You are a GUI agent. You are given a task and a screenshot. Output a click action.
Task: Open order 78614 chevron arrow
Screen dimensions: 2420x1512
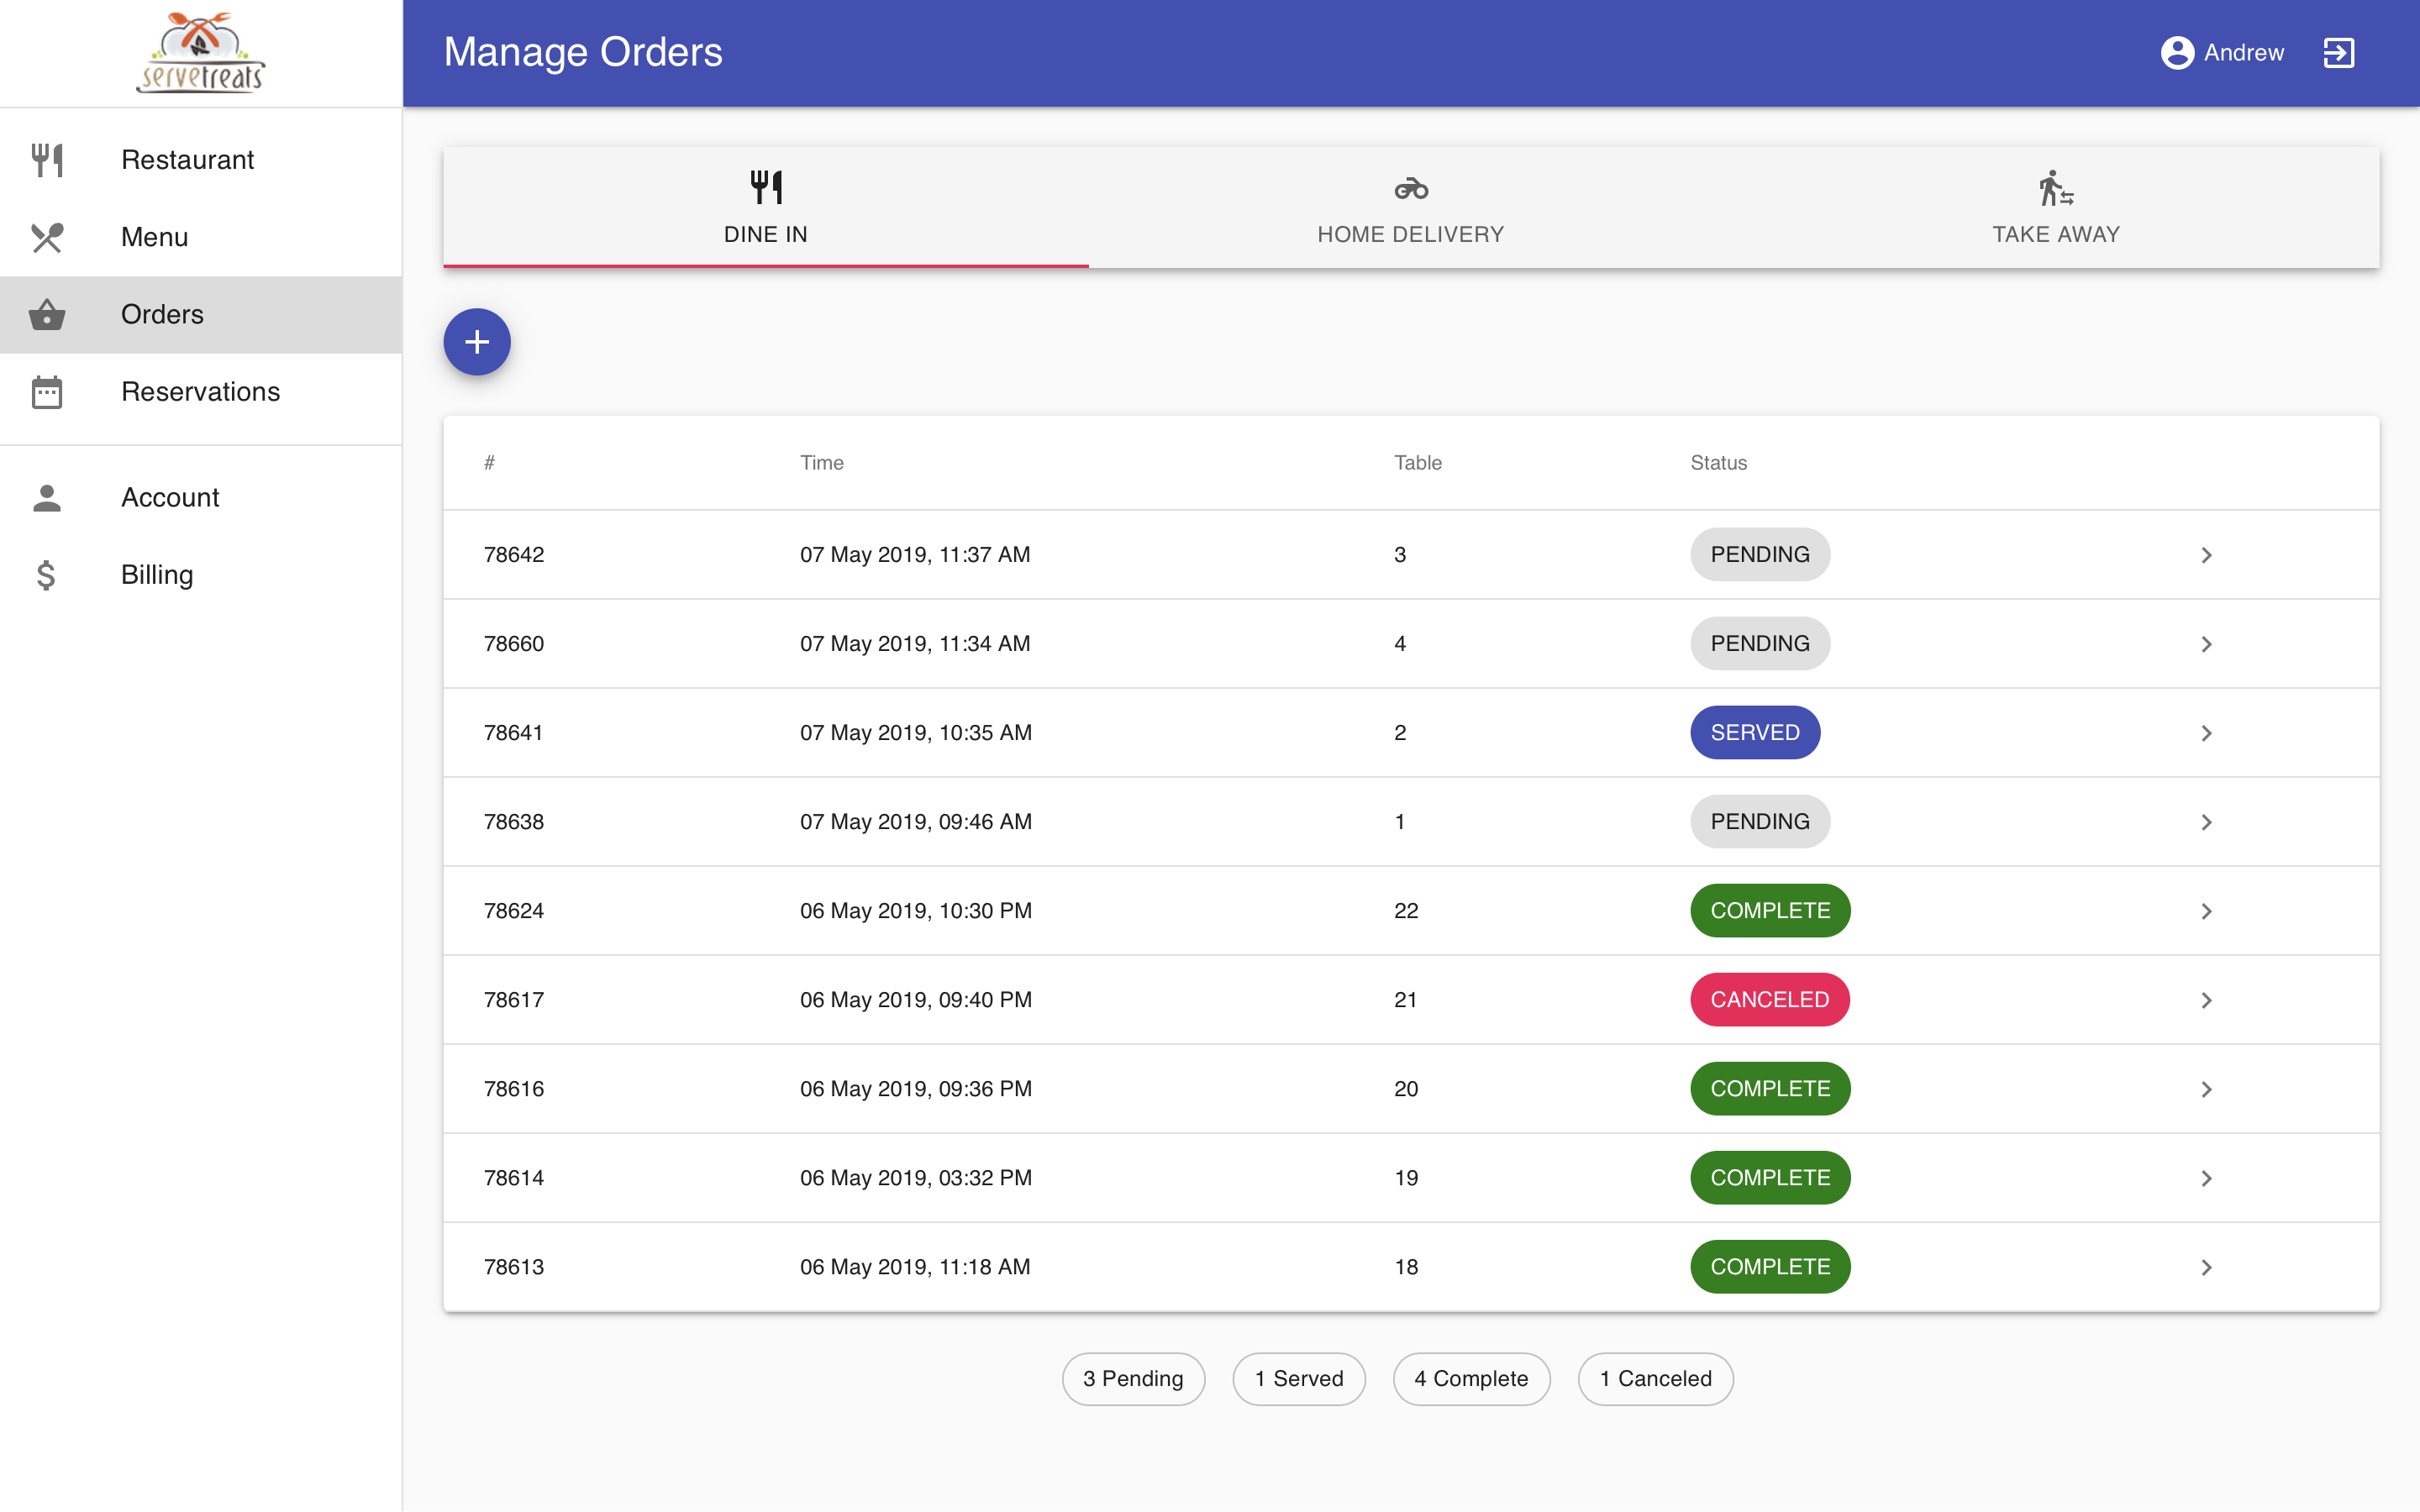[2206, 1178]
